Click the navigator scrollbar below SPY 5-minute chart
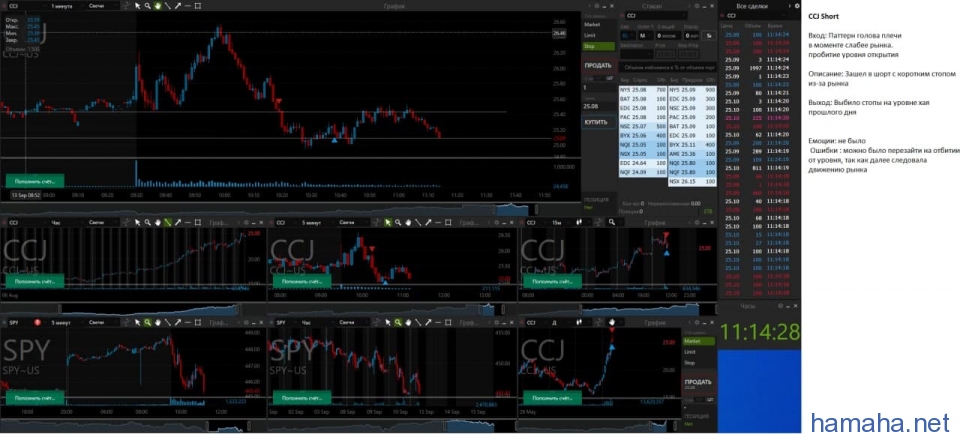Viewport: 960px width, 434px height. [x=133, y=425]
